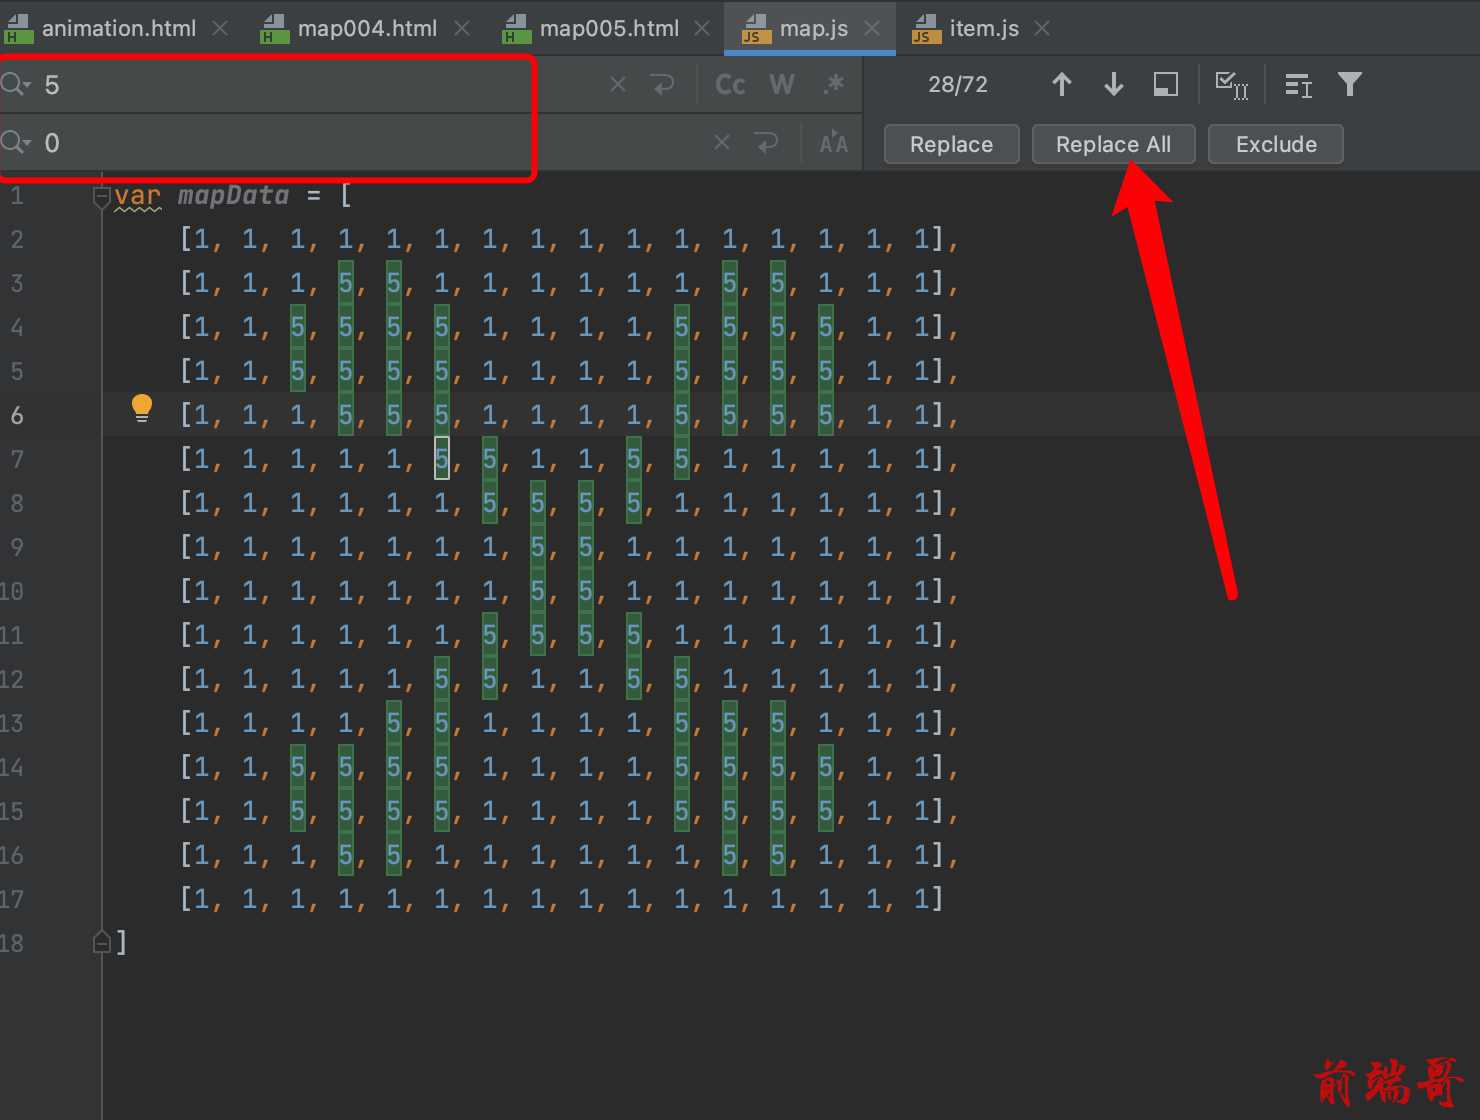1480x1120 pixels.
Task: Insert new line in search field
Action: (x=663, y=85)
